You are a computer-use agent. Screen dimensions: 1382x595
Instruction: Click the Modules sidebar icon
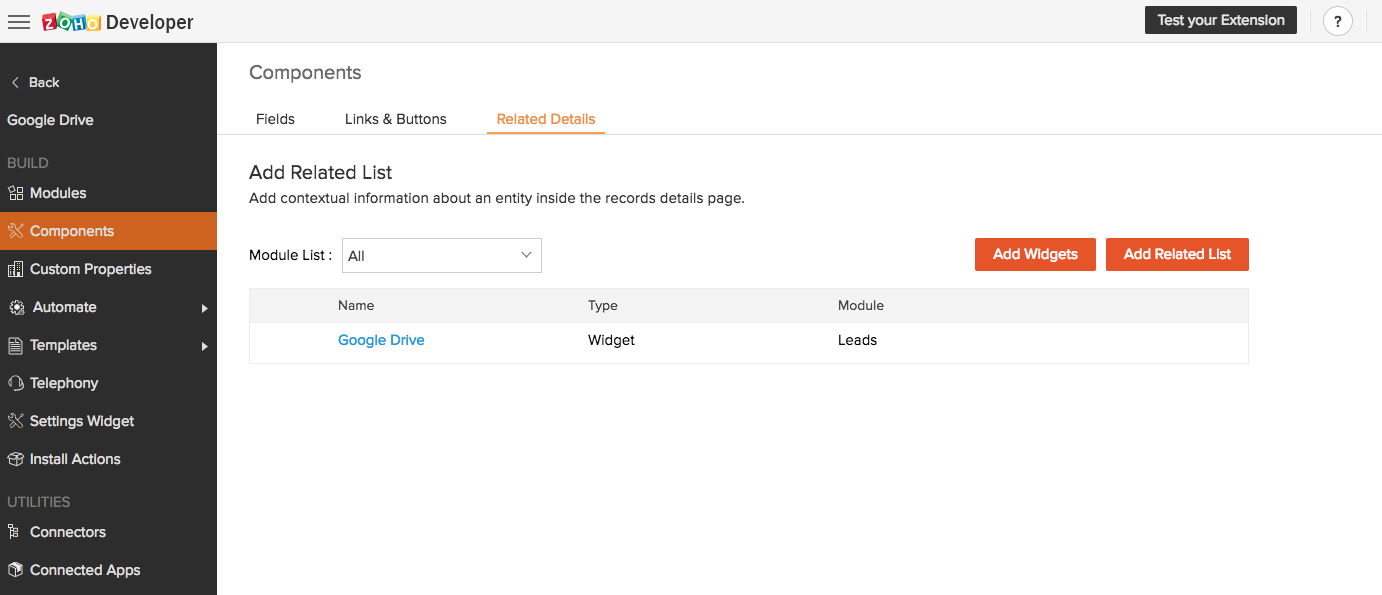coord(15,193)
